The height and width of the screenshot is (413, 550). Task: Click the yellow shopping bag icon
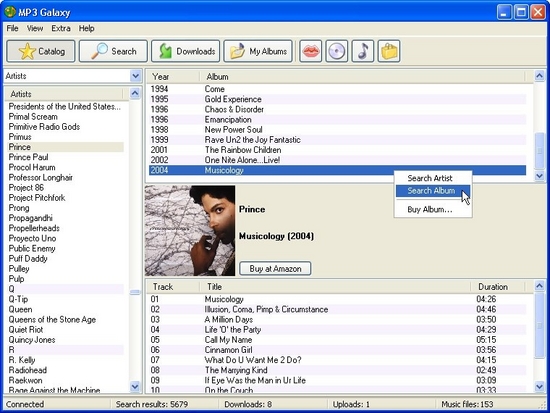tap(389, 51)
